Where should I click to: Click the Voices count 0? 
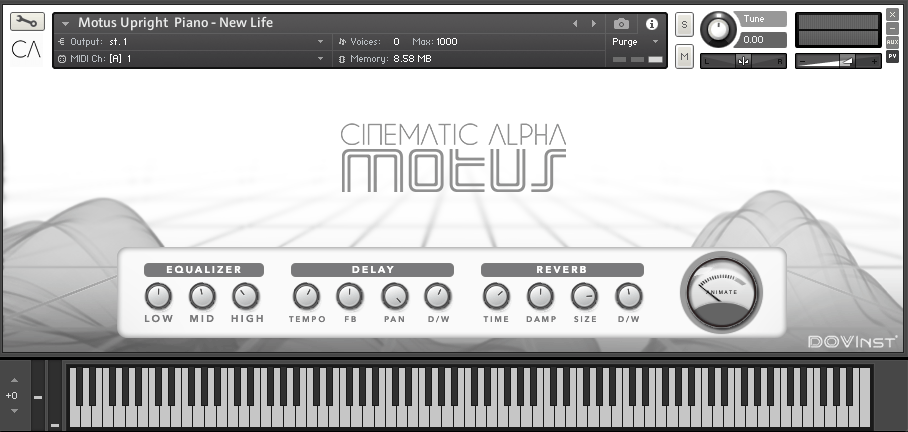click(396, 42)
